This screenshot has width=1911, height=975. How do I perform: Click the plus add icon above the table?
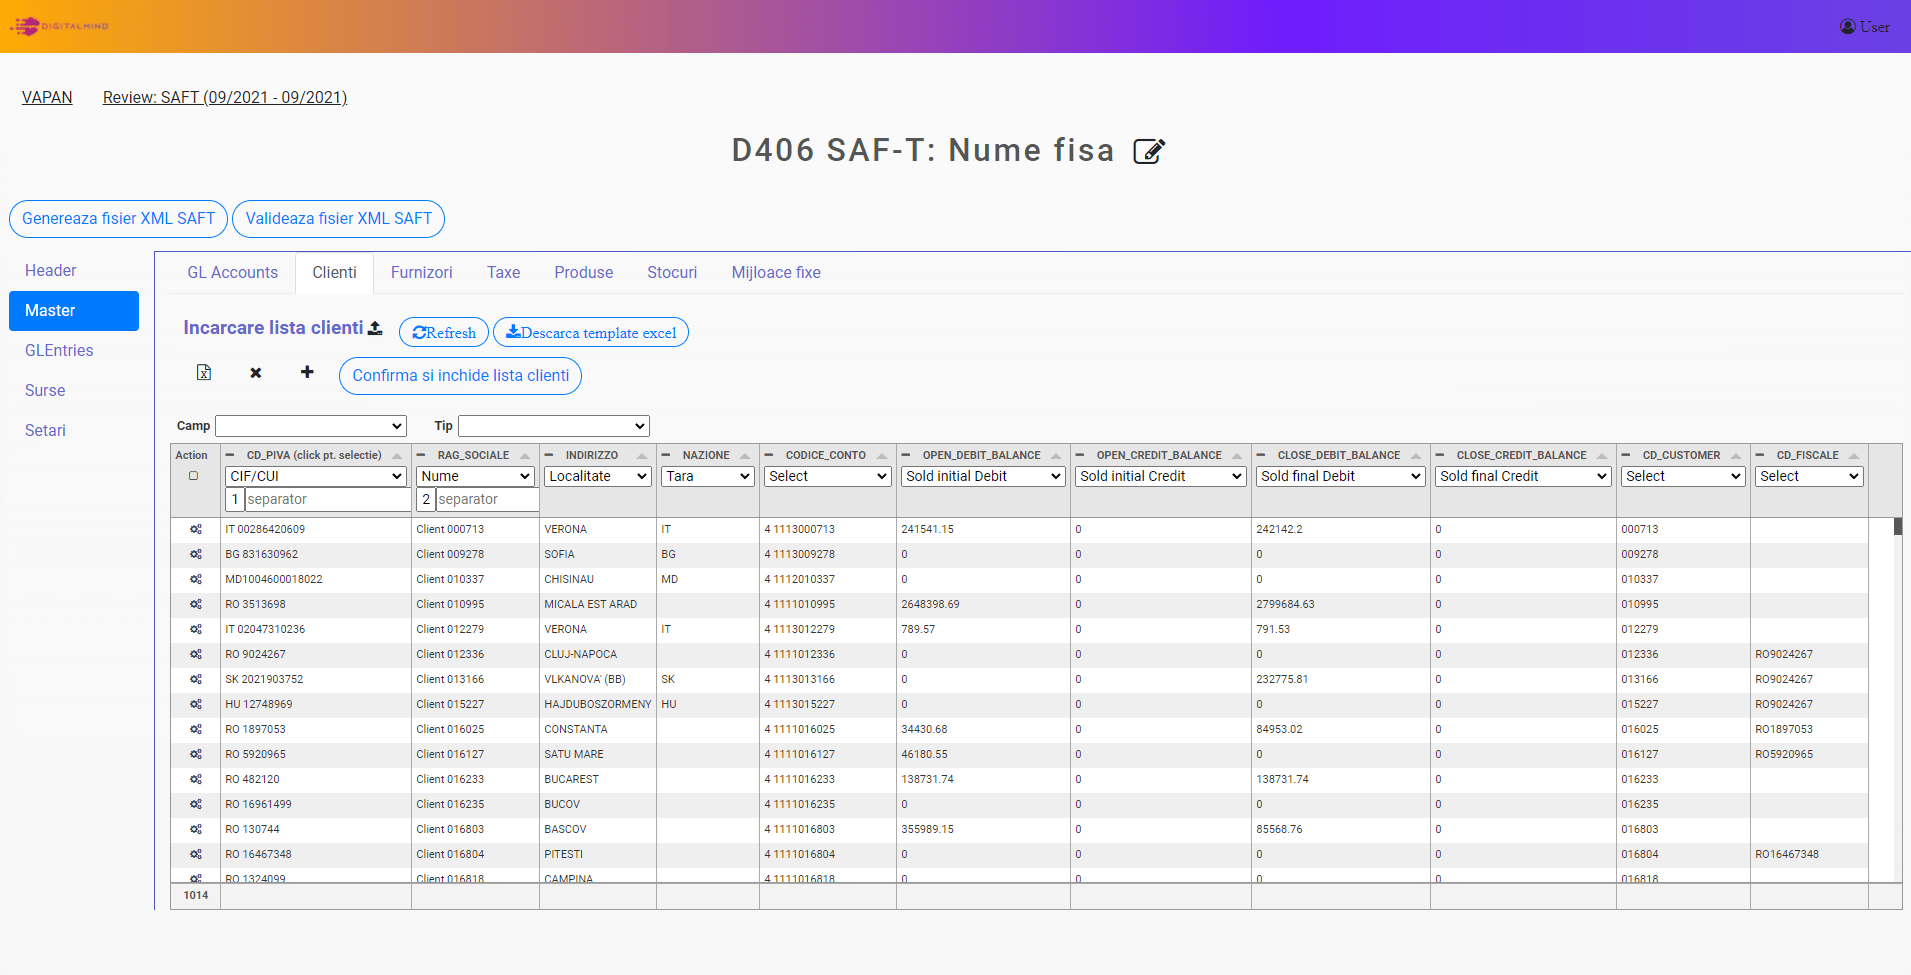[x=307, y=372]
